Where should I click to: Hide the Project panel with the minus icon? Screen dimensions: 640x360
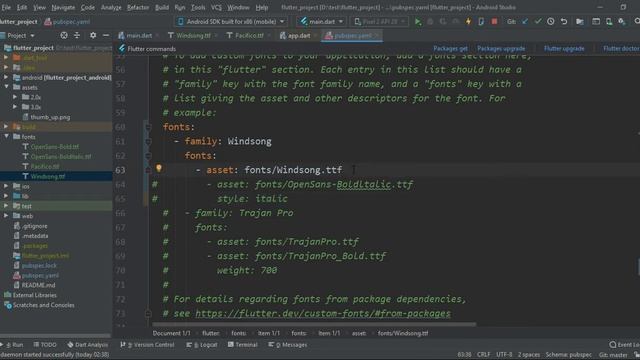point(106,36)
